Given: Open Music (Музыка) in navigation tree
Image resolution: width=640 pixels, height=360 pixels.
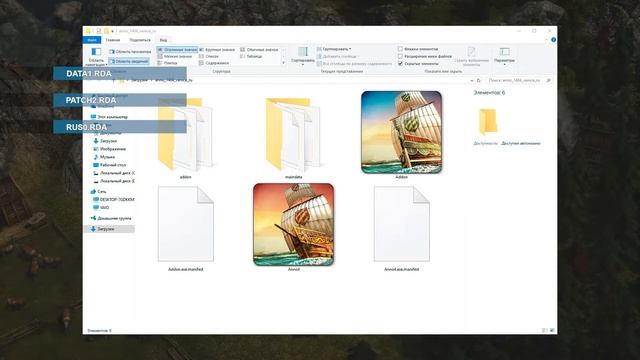Looking at the screenshot, I should [x=104, y=157].
